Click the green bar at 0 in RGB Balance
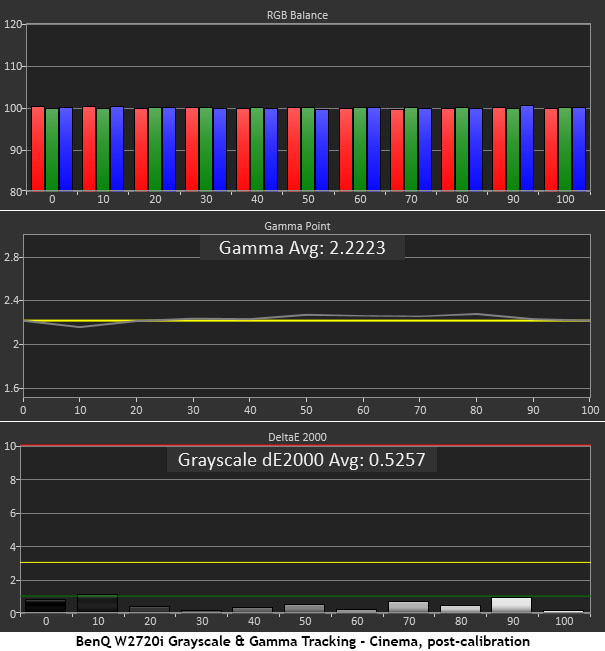Screen dimensions: 605x651 click(52, 150)
